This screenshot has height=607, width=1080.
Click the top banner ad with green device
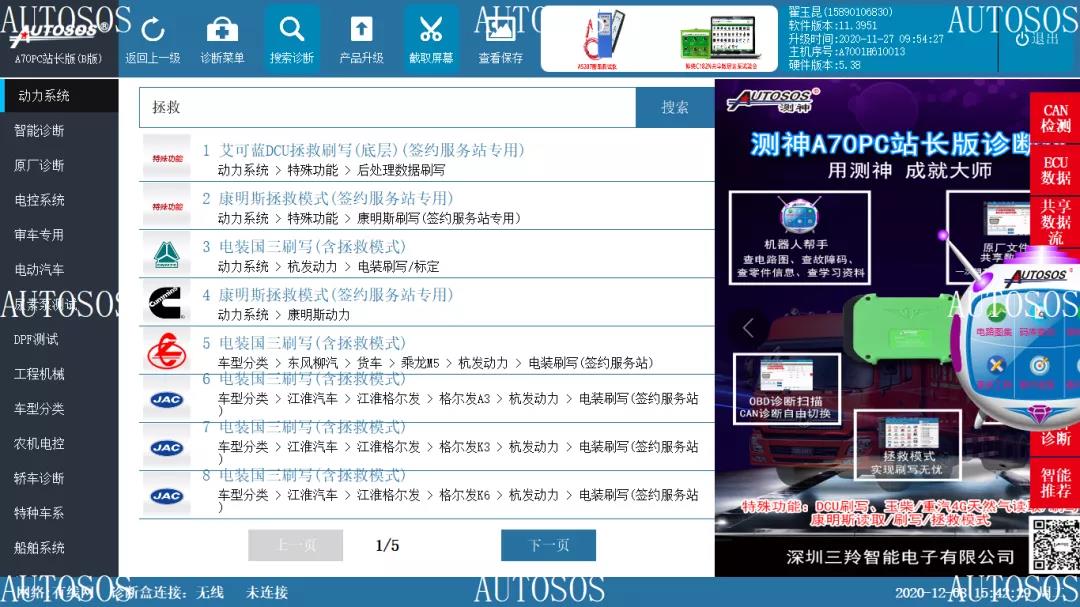(722, 40)
